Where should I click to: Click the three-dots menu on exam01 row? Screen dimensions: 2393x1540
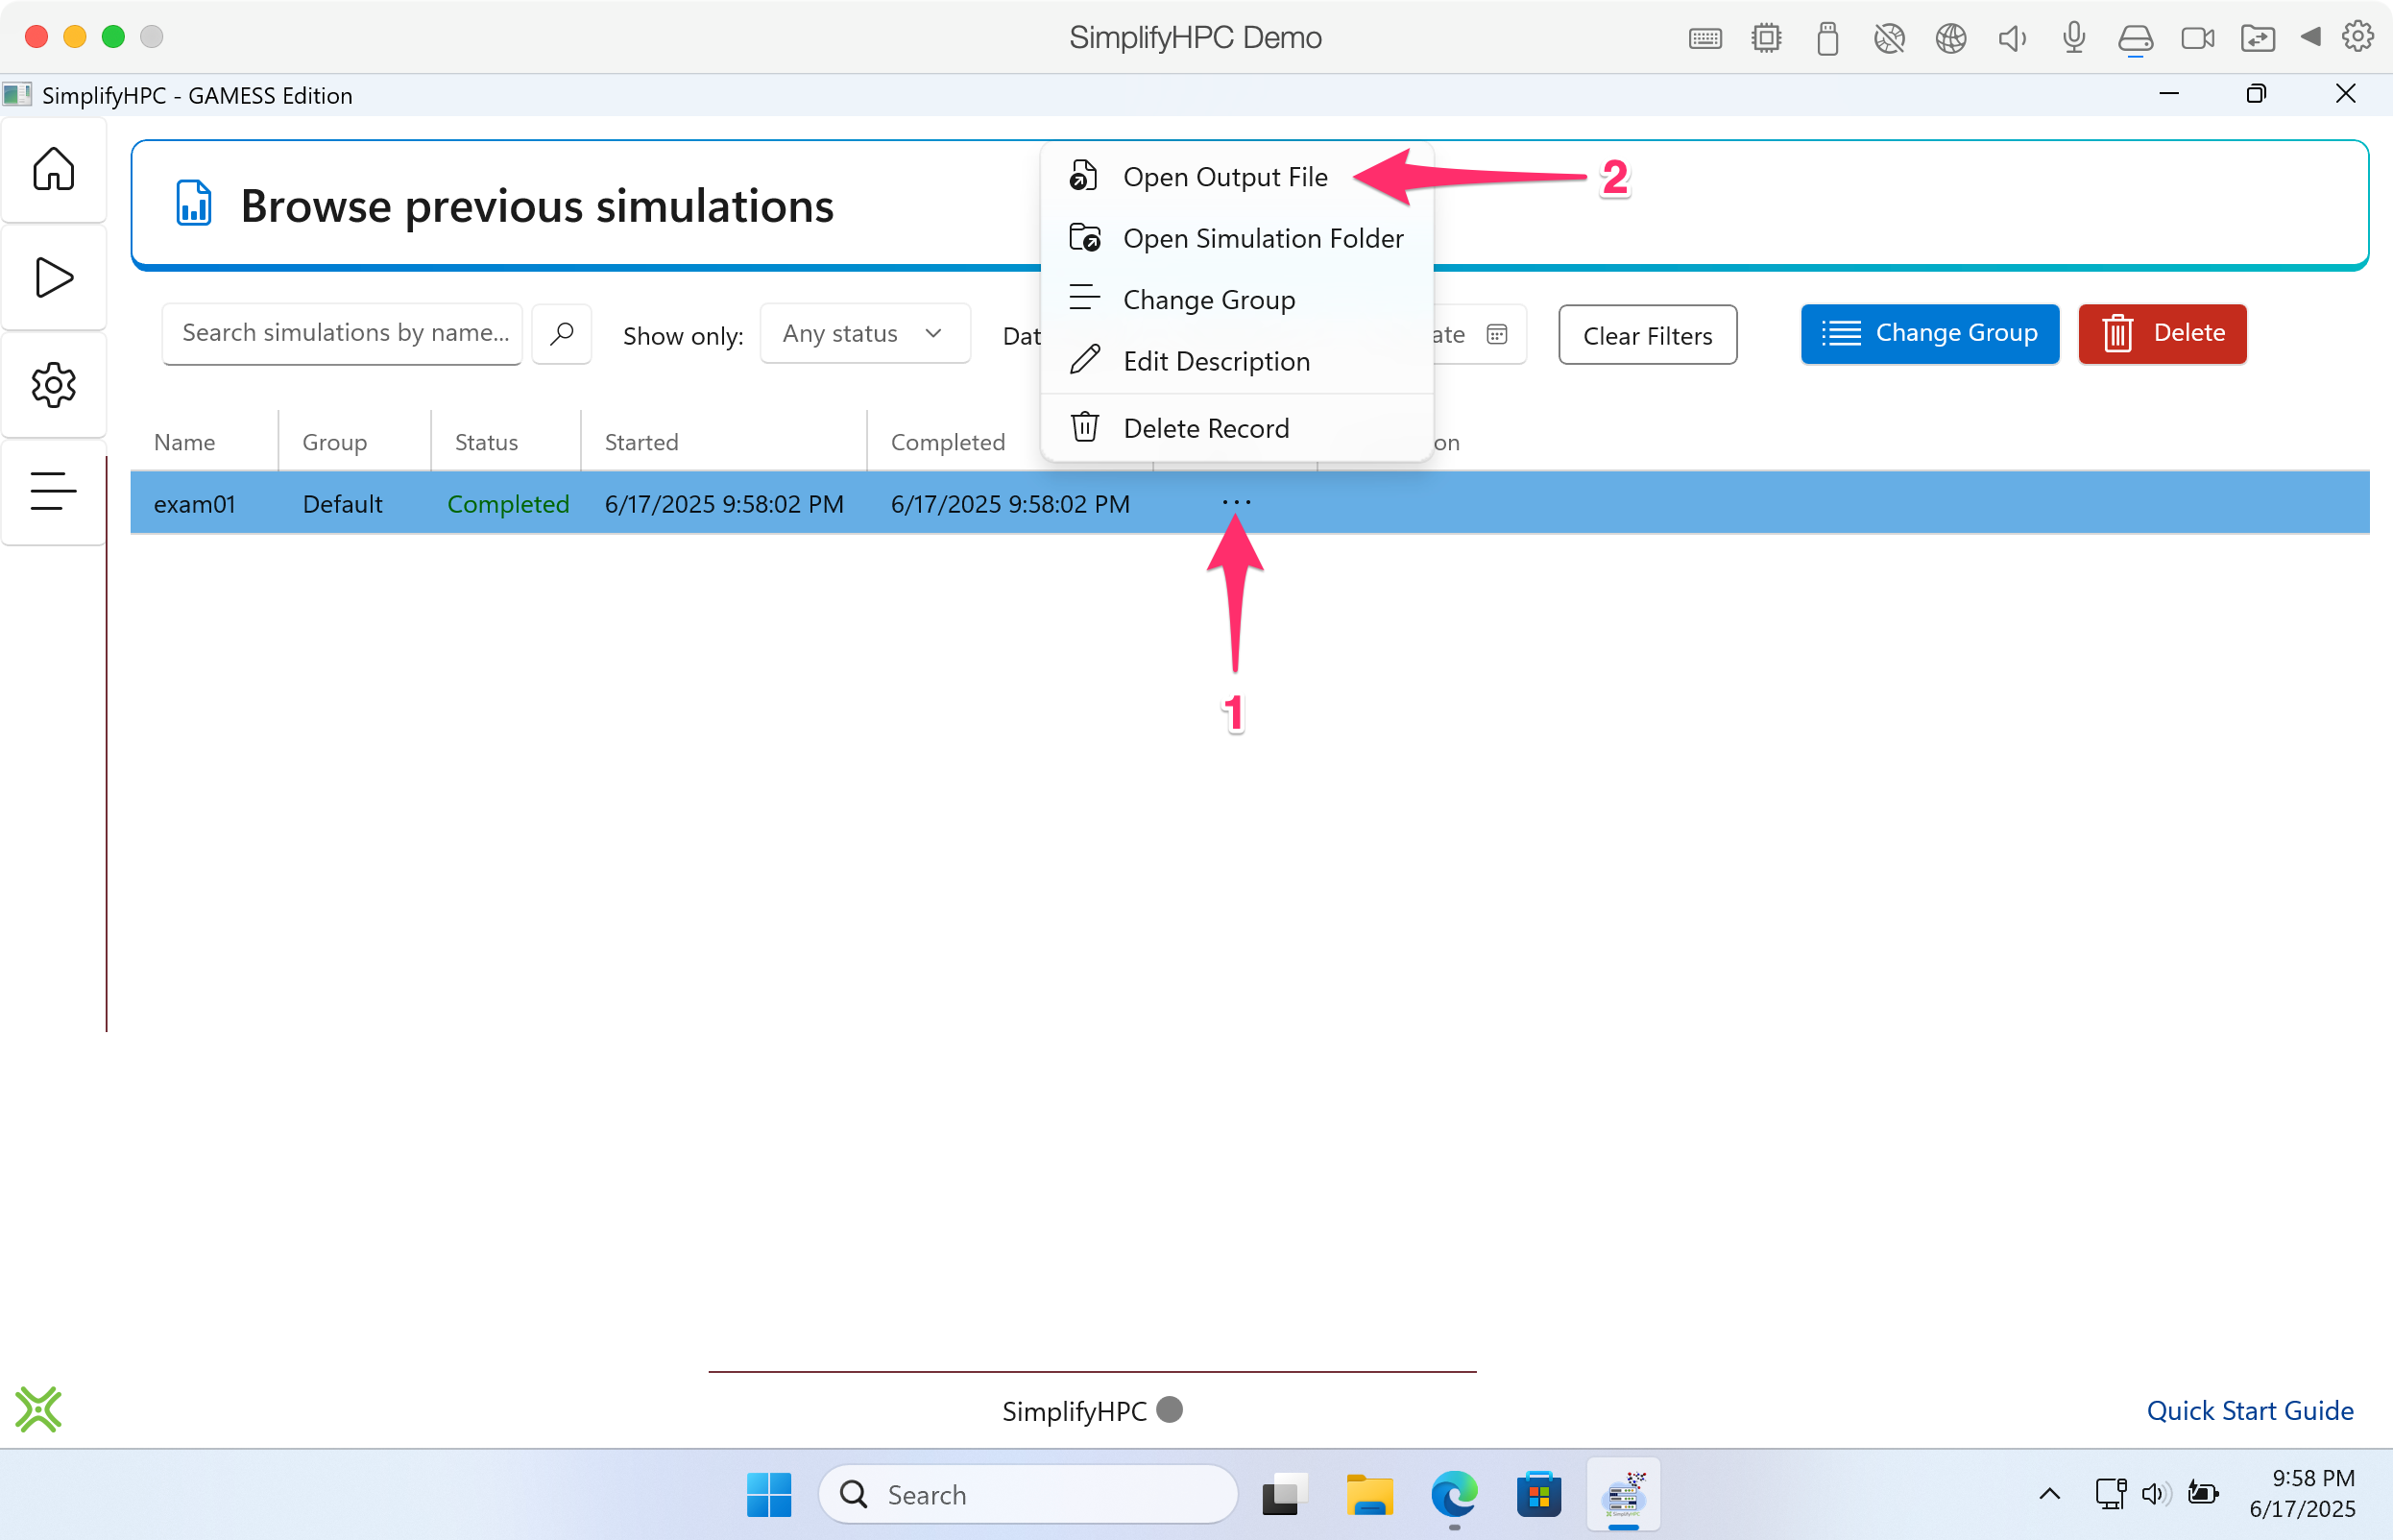click(x=1236, y=502)
